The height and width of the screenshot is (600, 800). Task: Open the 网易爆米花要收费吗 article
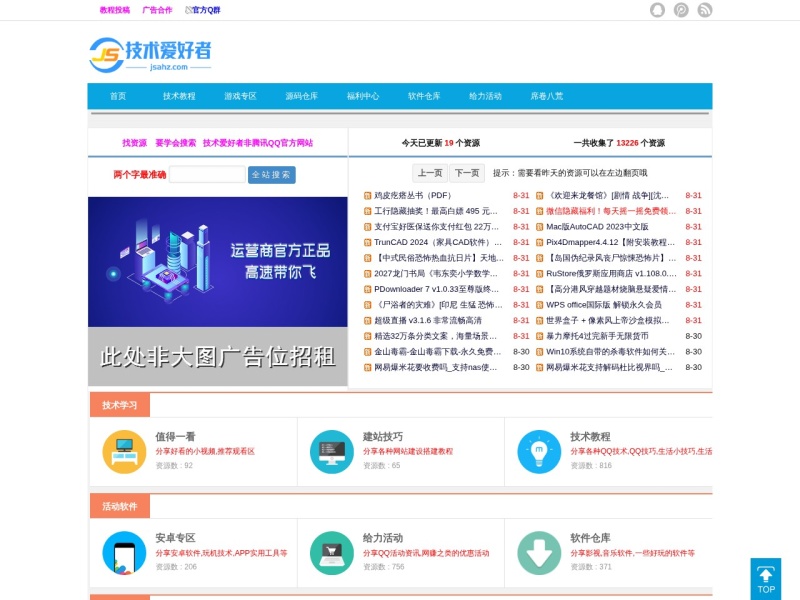[435, 367]
